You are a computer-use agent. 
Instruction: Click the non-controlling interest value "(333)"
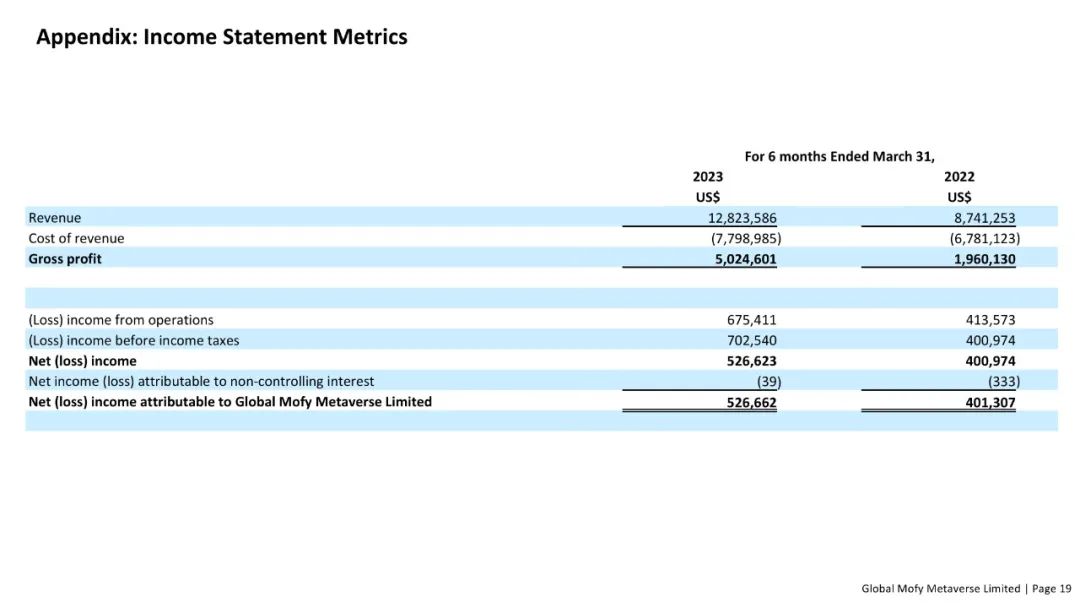[1004, 381]
